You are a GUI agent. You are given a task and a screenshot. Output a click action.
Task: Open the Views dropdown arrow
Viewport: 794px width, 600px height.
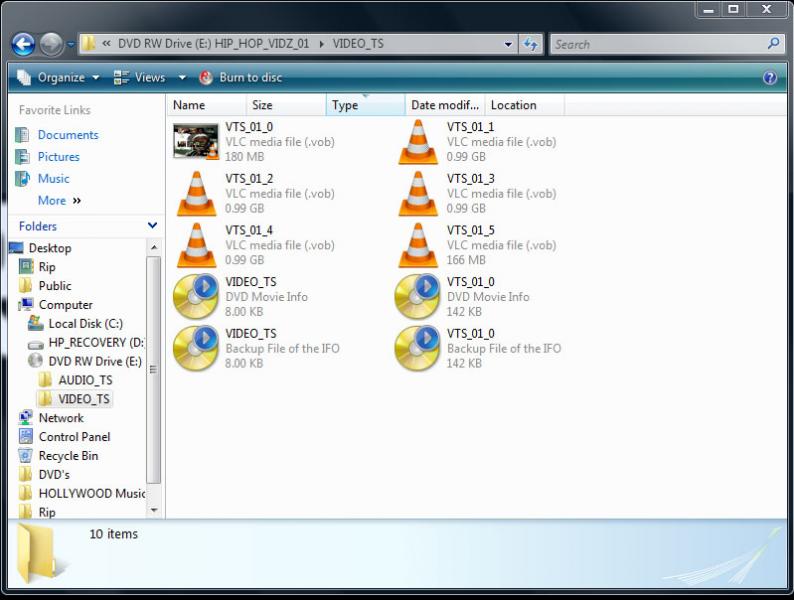pos(182,77)
